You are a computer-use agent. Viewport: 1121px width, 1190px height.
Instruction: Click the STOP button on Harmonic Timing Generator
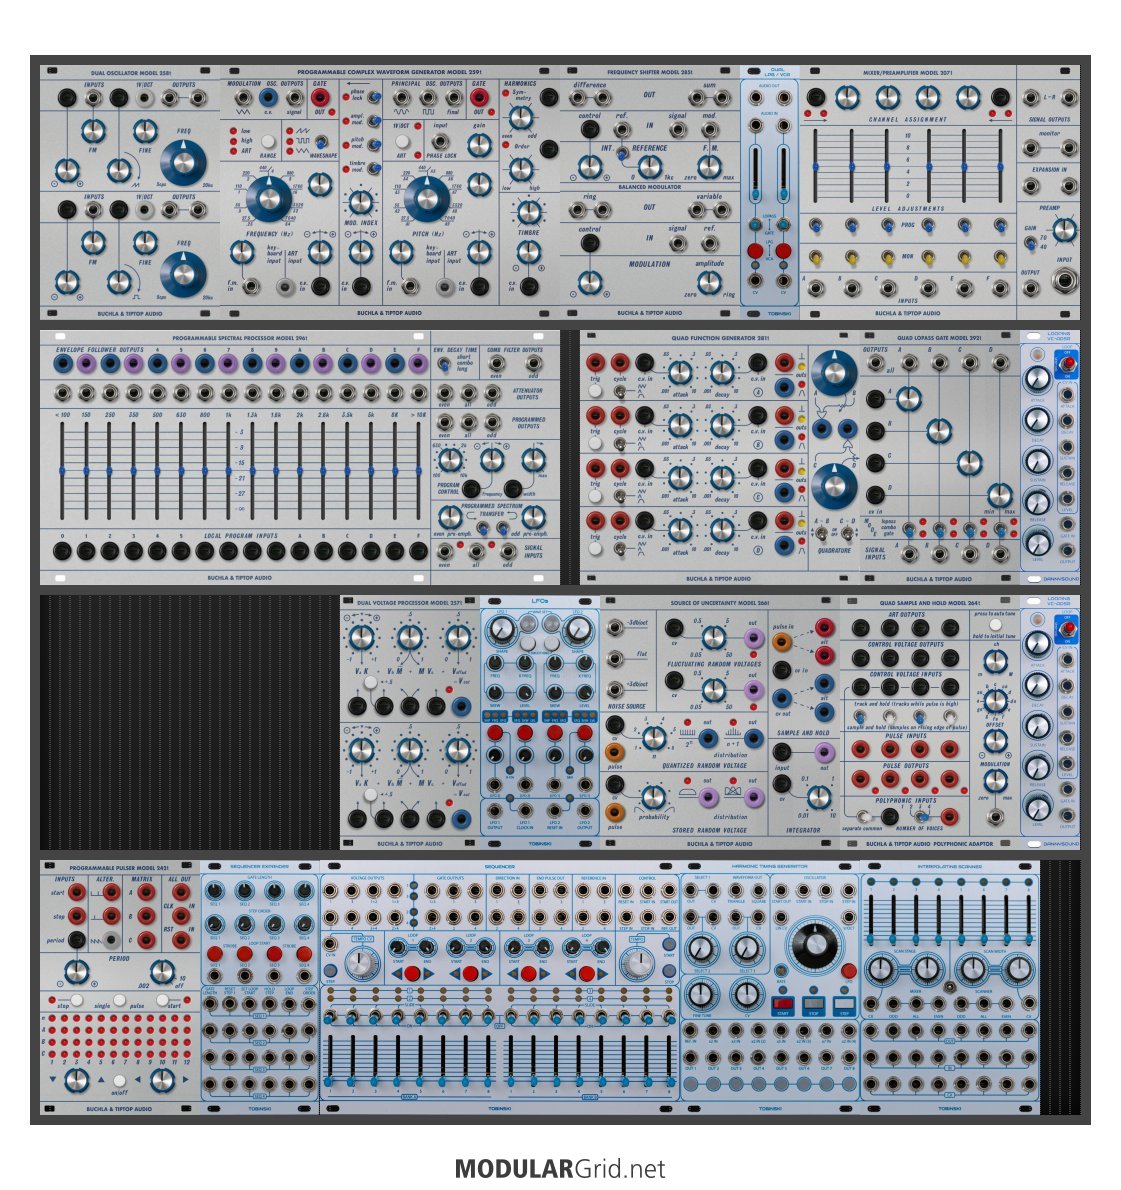[x=814, y=1006]
